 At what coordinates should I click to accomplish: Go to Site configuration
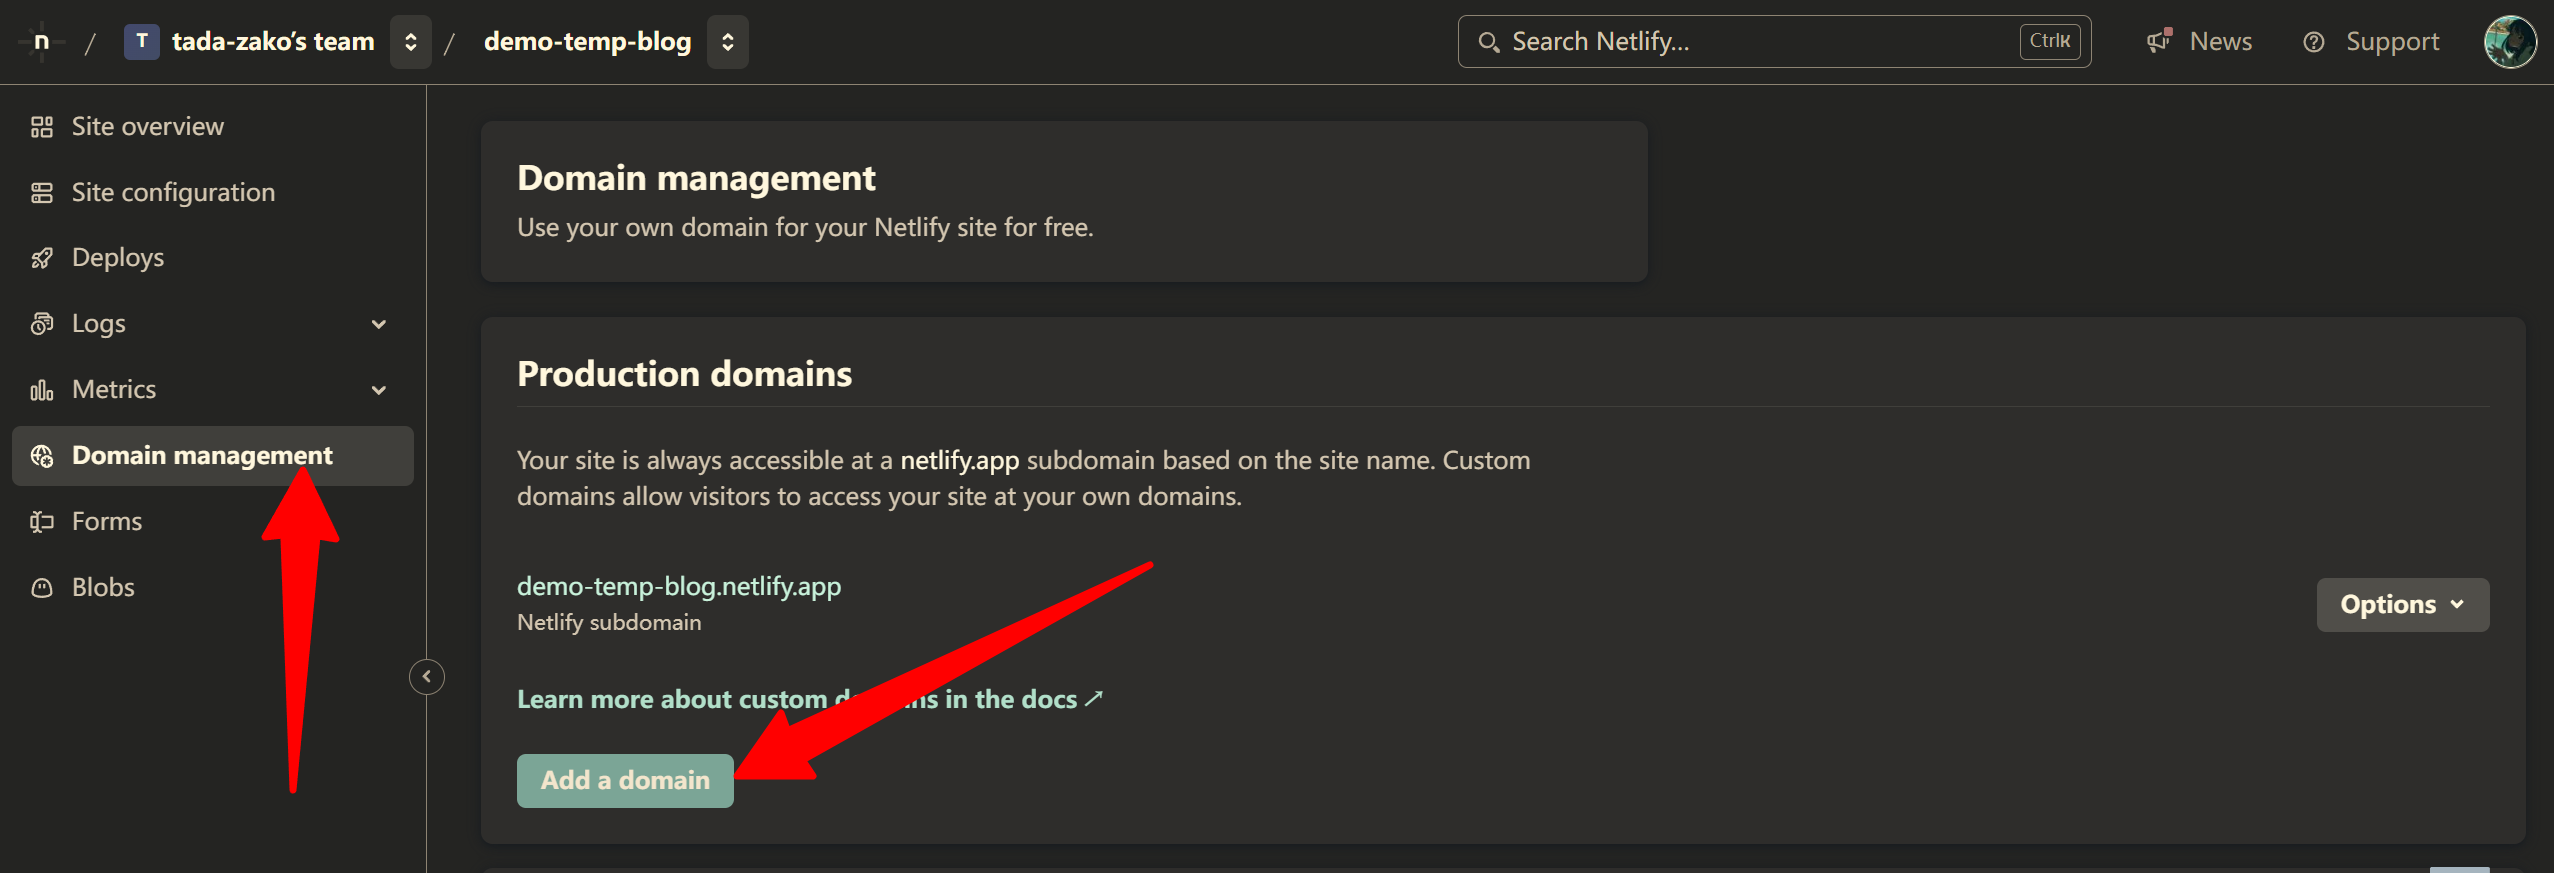[x=173, y=192]
